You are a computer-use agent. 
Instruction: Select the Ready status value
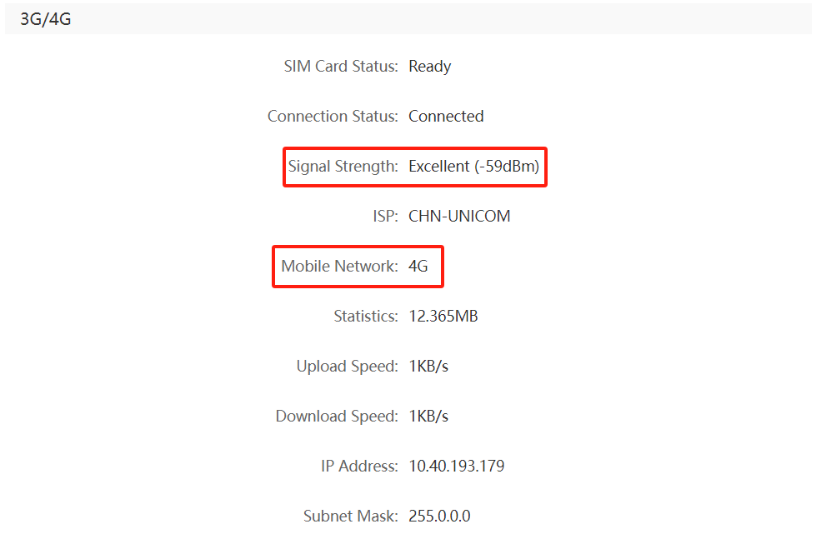[x=430, y=67]
